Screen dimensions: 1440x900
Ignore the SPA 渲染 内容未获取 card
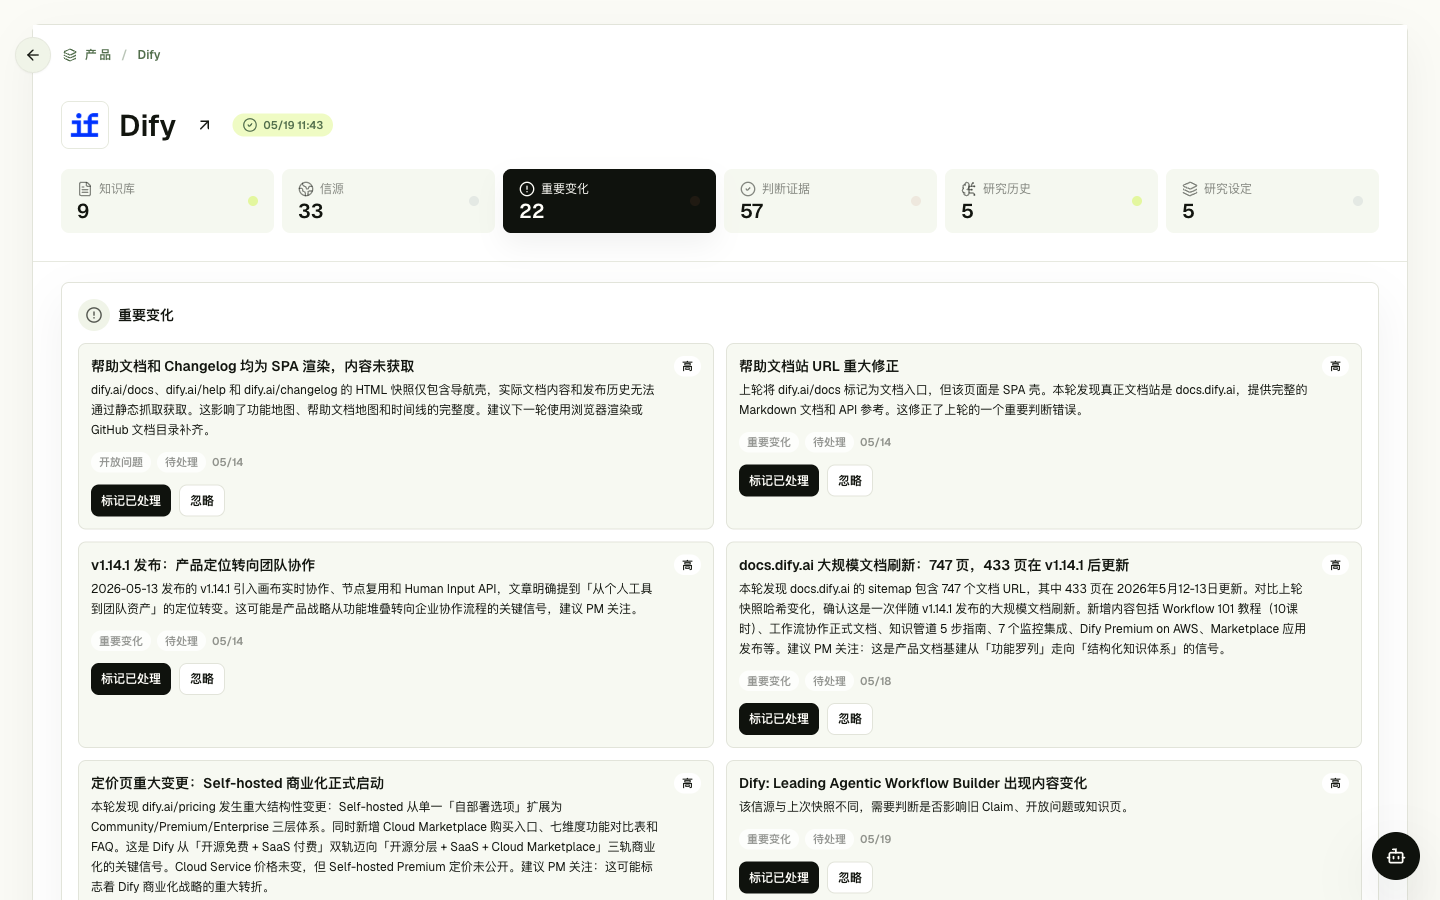(202, 501)
